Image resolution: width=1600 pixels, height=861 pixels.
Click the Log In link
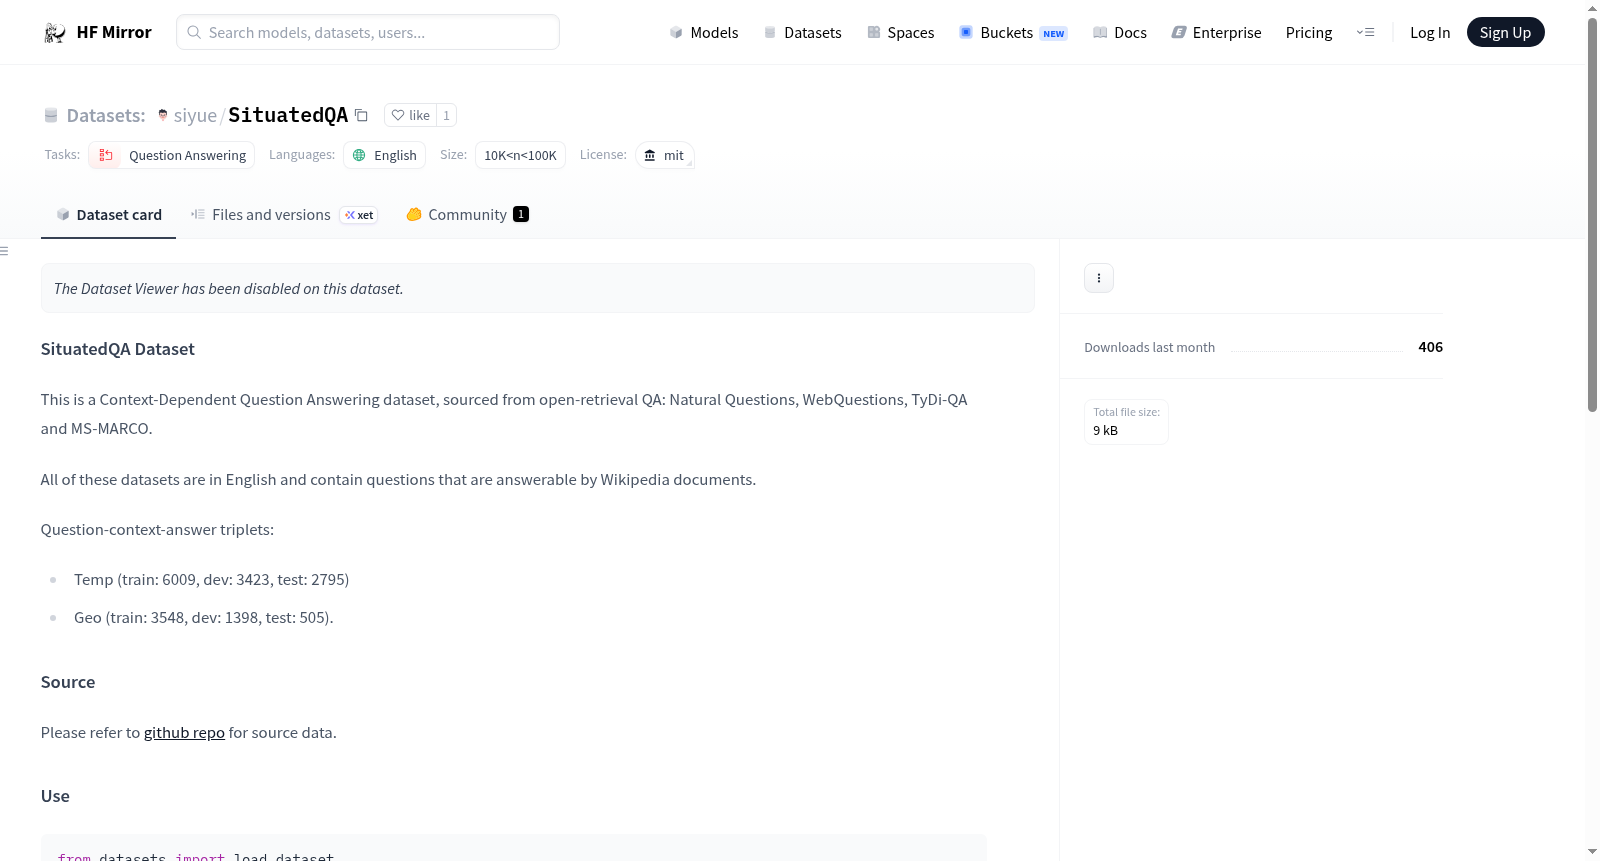tap(1430, 32)
